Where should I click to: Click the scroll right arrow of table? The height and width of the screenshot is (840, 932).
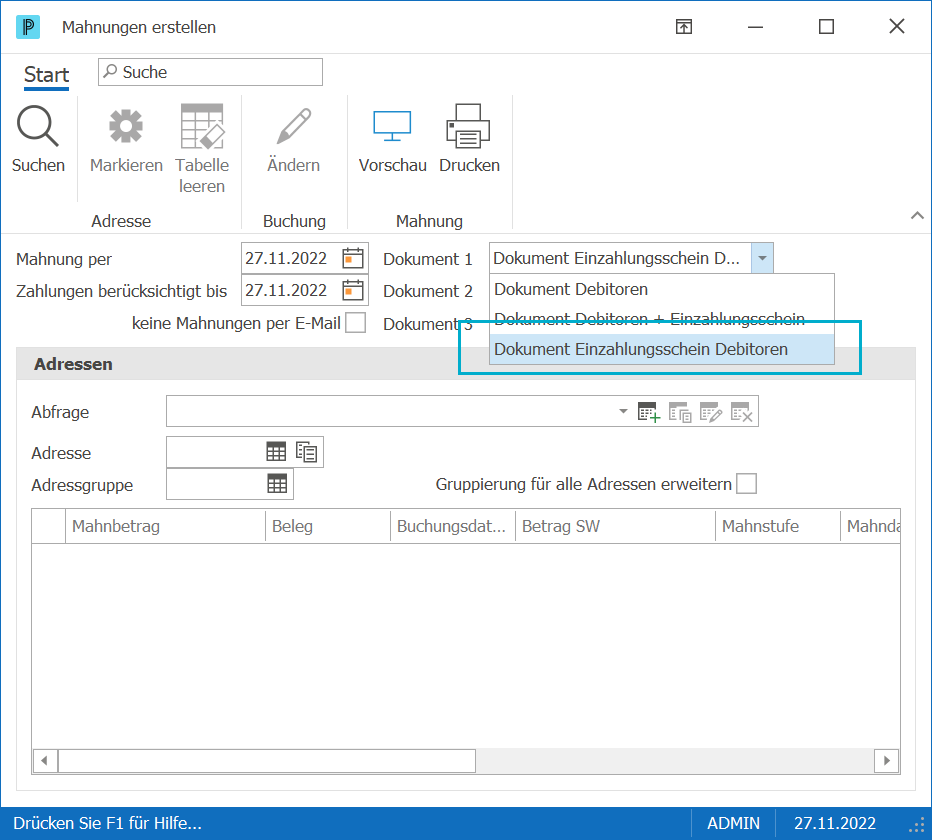(887, 761)
